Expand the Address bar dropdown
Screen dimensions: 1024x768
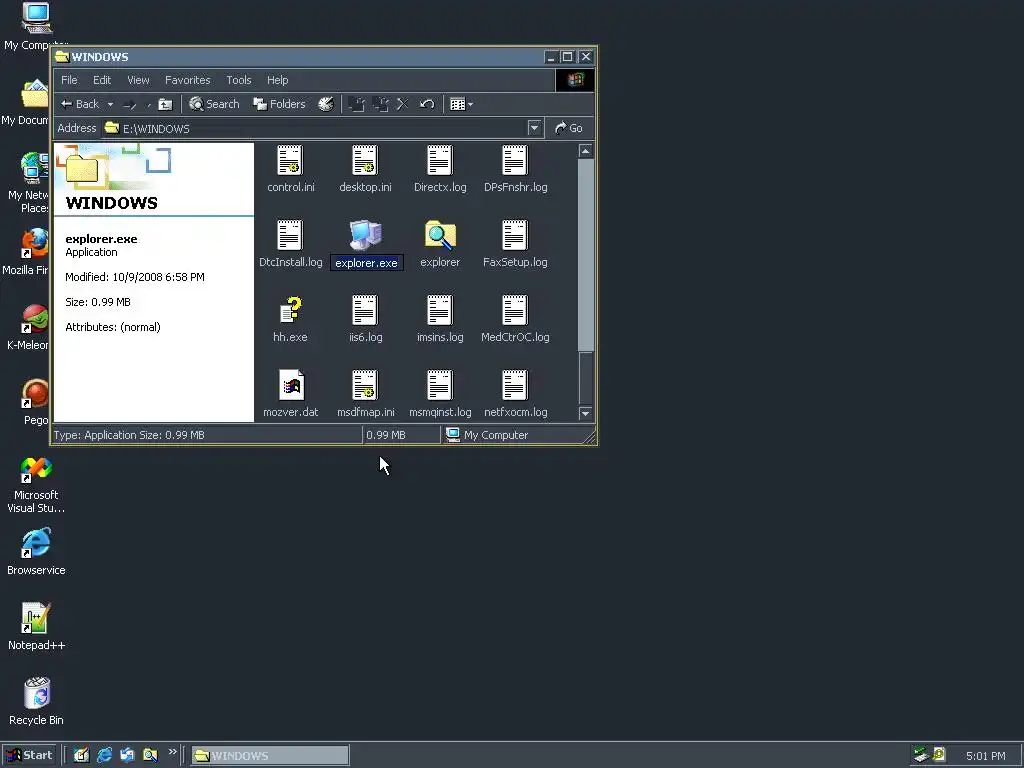[534, 128]
